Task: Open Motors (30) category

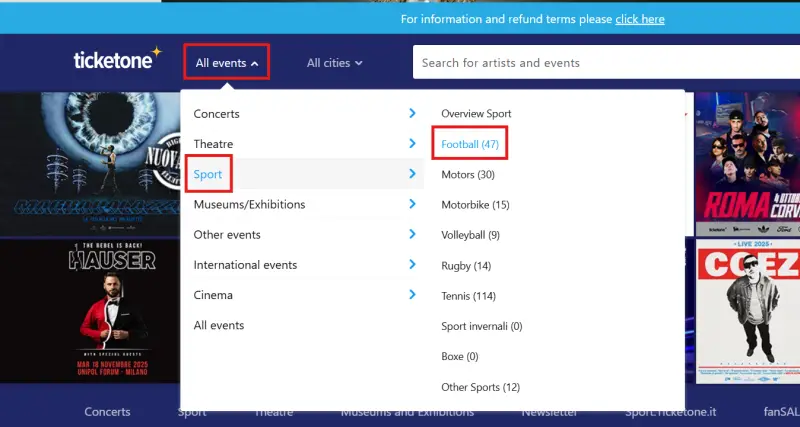Action: click(468, 174)
